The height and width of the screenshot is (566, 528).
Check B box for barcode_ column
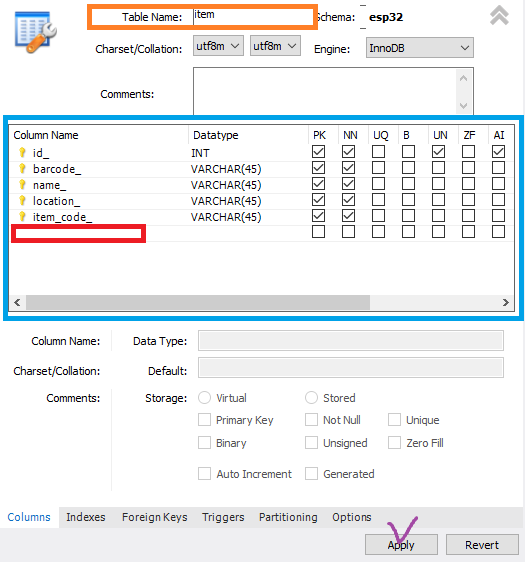click(409, 167)
